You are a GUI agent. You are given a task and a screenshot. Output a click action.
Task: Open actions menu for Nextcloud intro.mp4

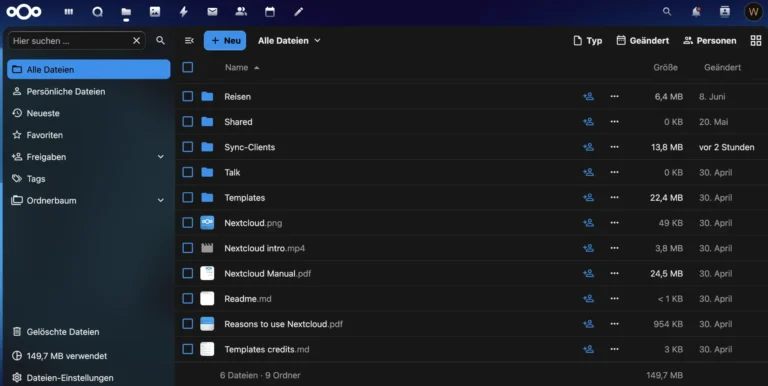click(614, 248)
